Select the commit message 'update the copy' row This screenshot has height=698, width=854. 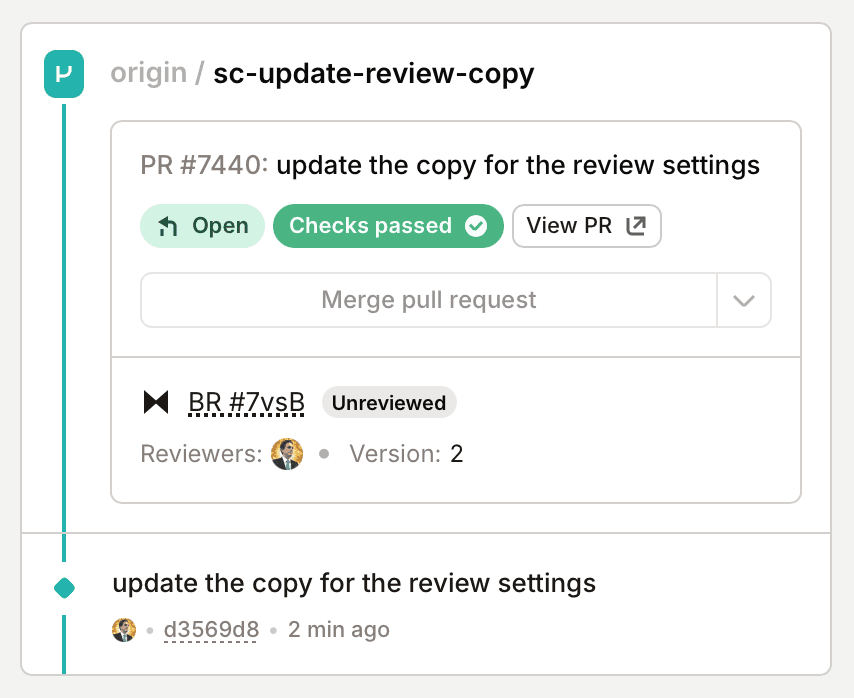pyautogui.click(x=354, y=583)
